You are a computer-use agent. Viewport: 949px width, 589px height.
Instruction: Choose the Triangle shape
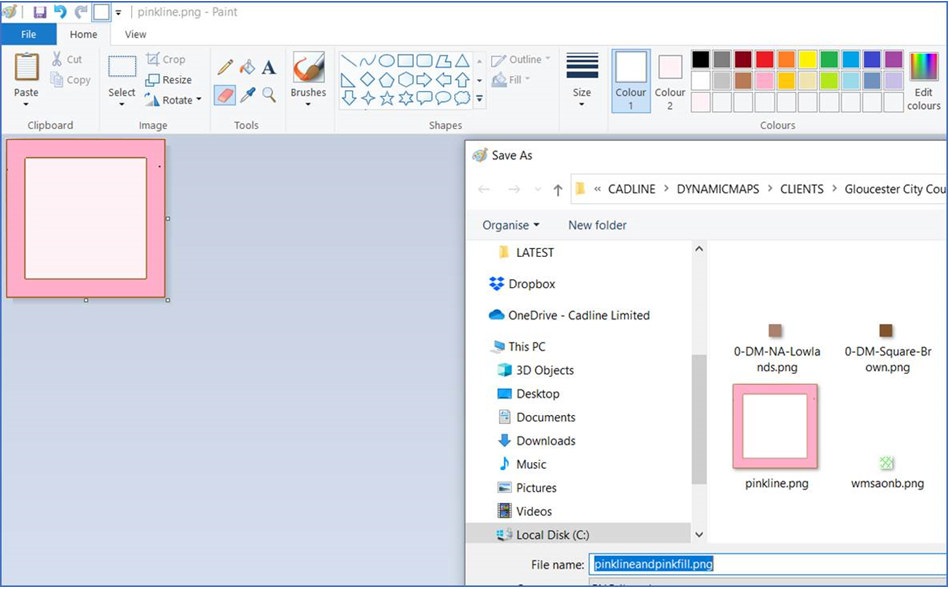point(462,61)
